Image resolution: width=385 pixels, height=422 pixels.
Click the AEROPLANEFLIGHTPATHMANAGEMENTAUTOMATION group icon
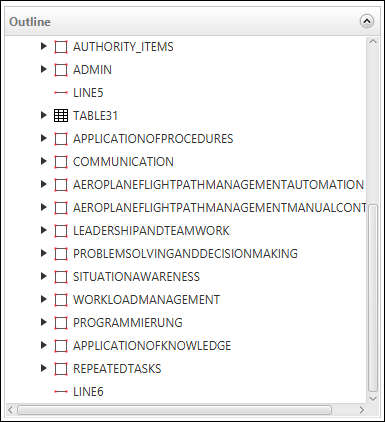[61, 185]
